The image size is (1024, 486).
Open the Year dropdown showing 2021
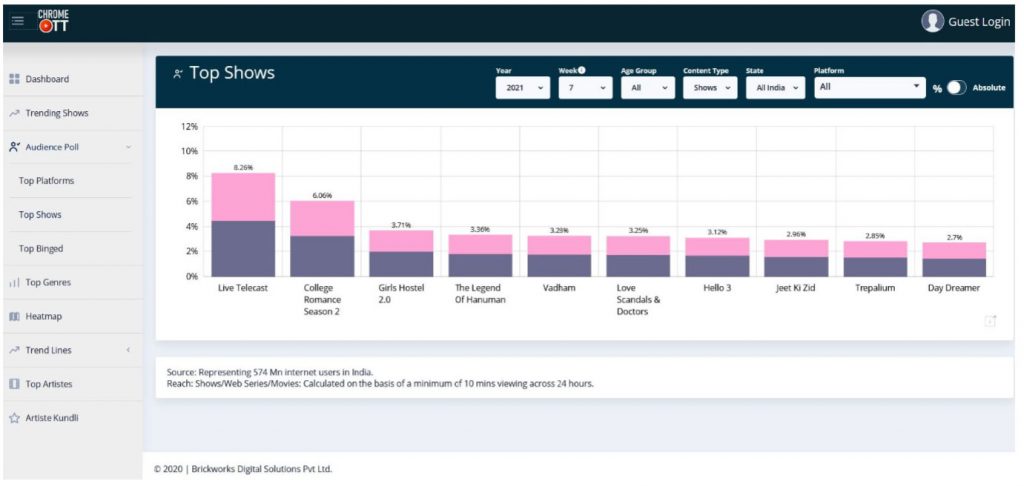click(x=523, y=88)
